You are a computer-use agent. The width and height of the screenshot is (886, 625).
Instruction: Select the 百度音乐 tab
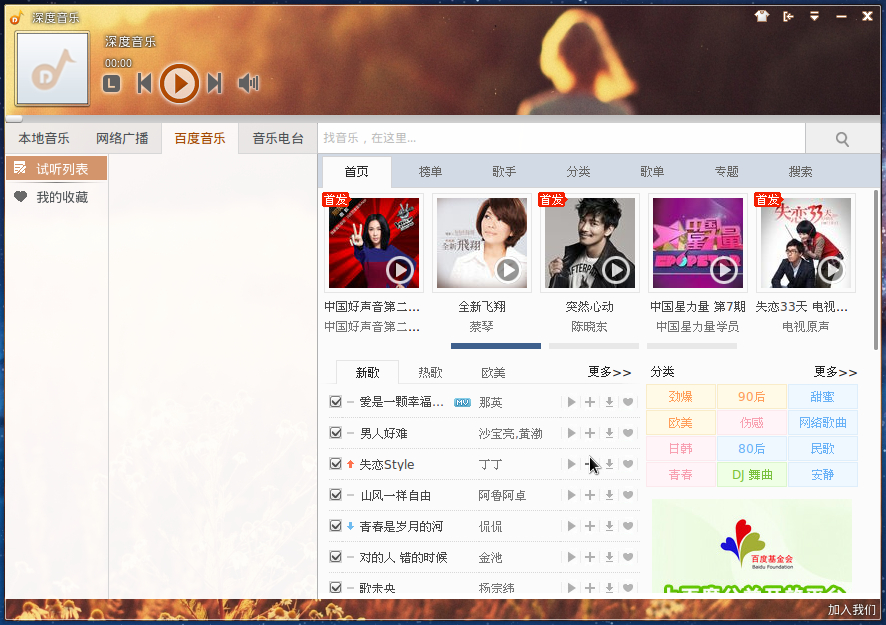[x=199, y=138]
